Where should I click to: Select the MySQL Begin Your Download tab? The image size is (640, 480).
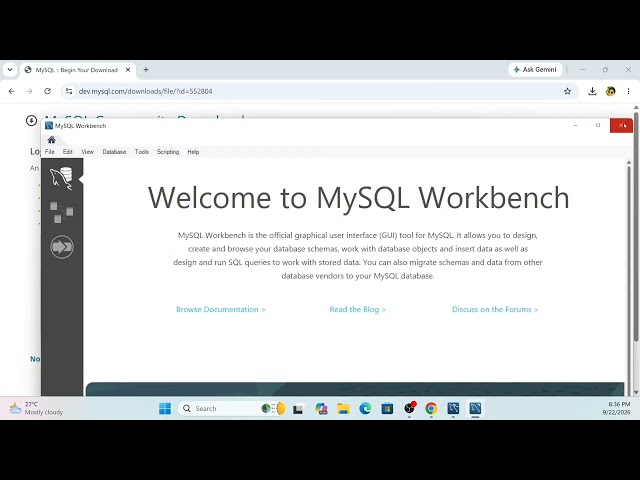pos(77,70)
